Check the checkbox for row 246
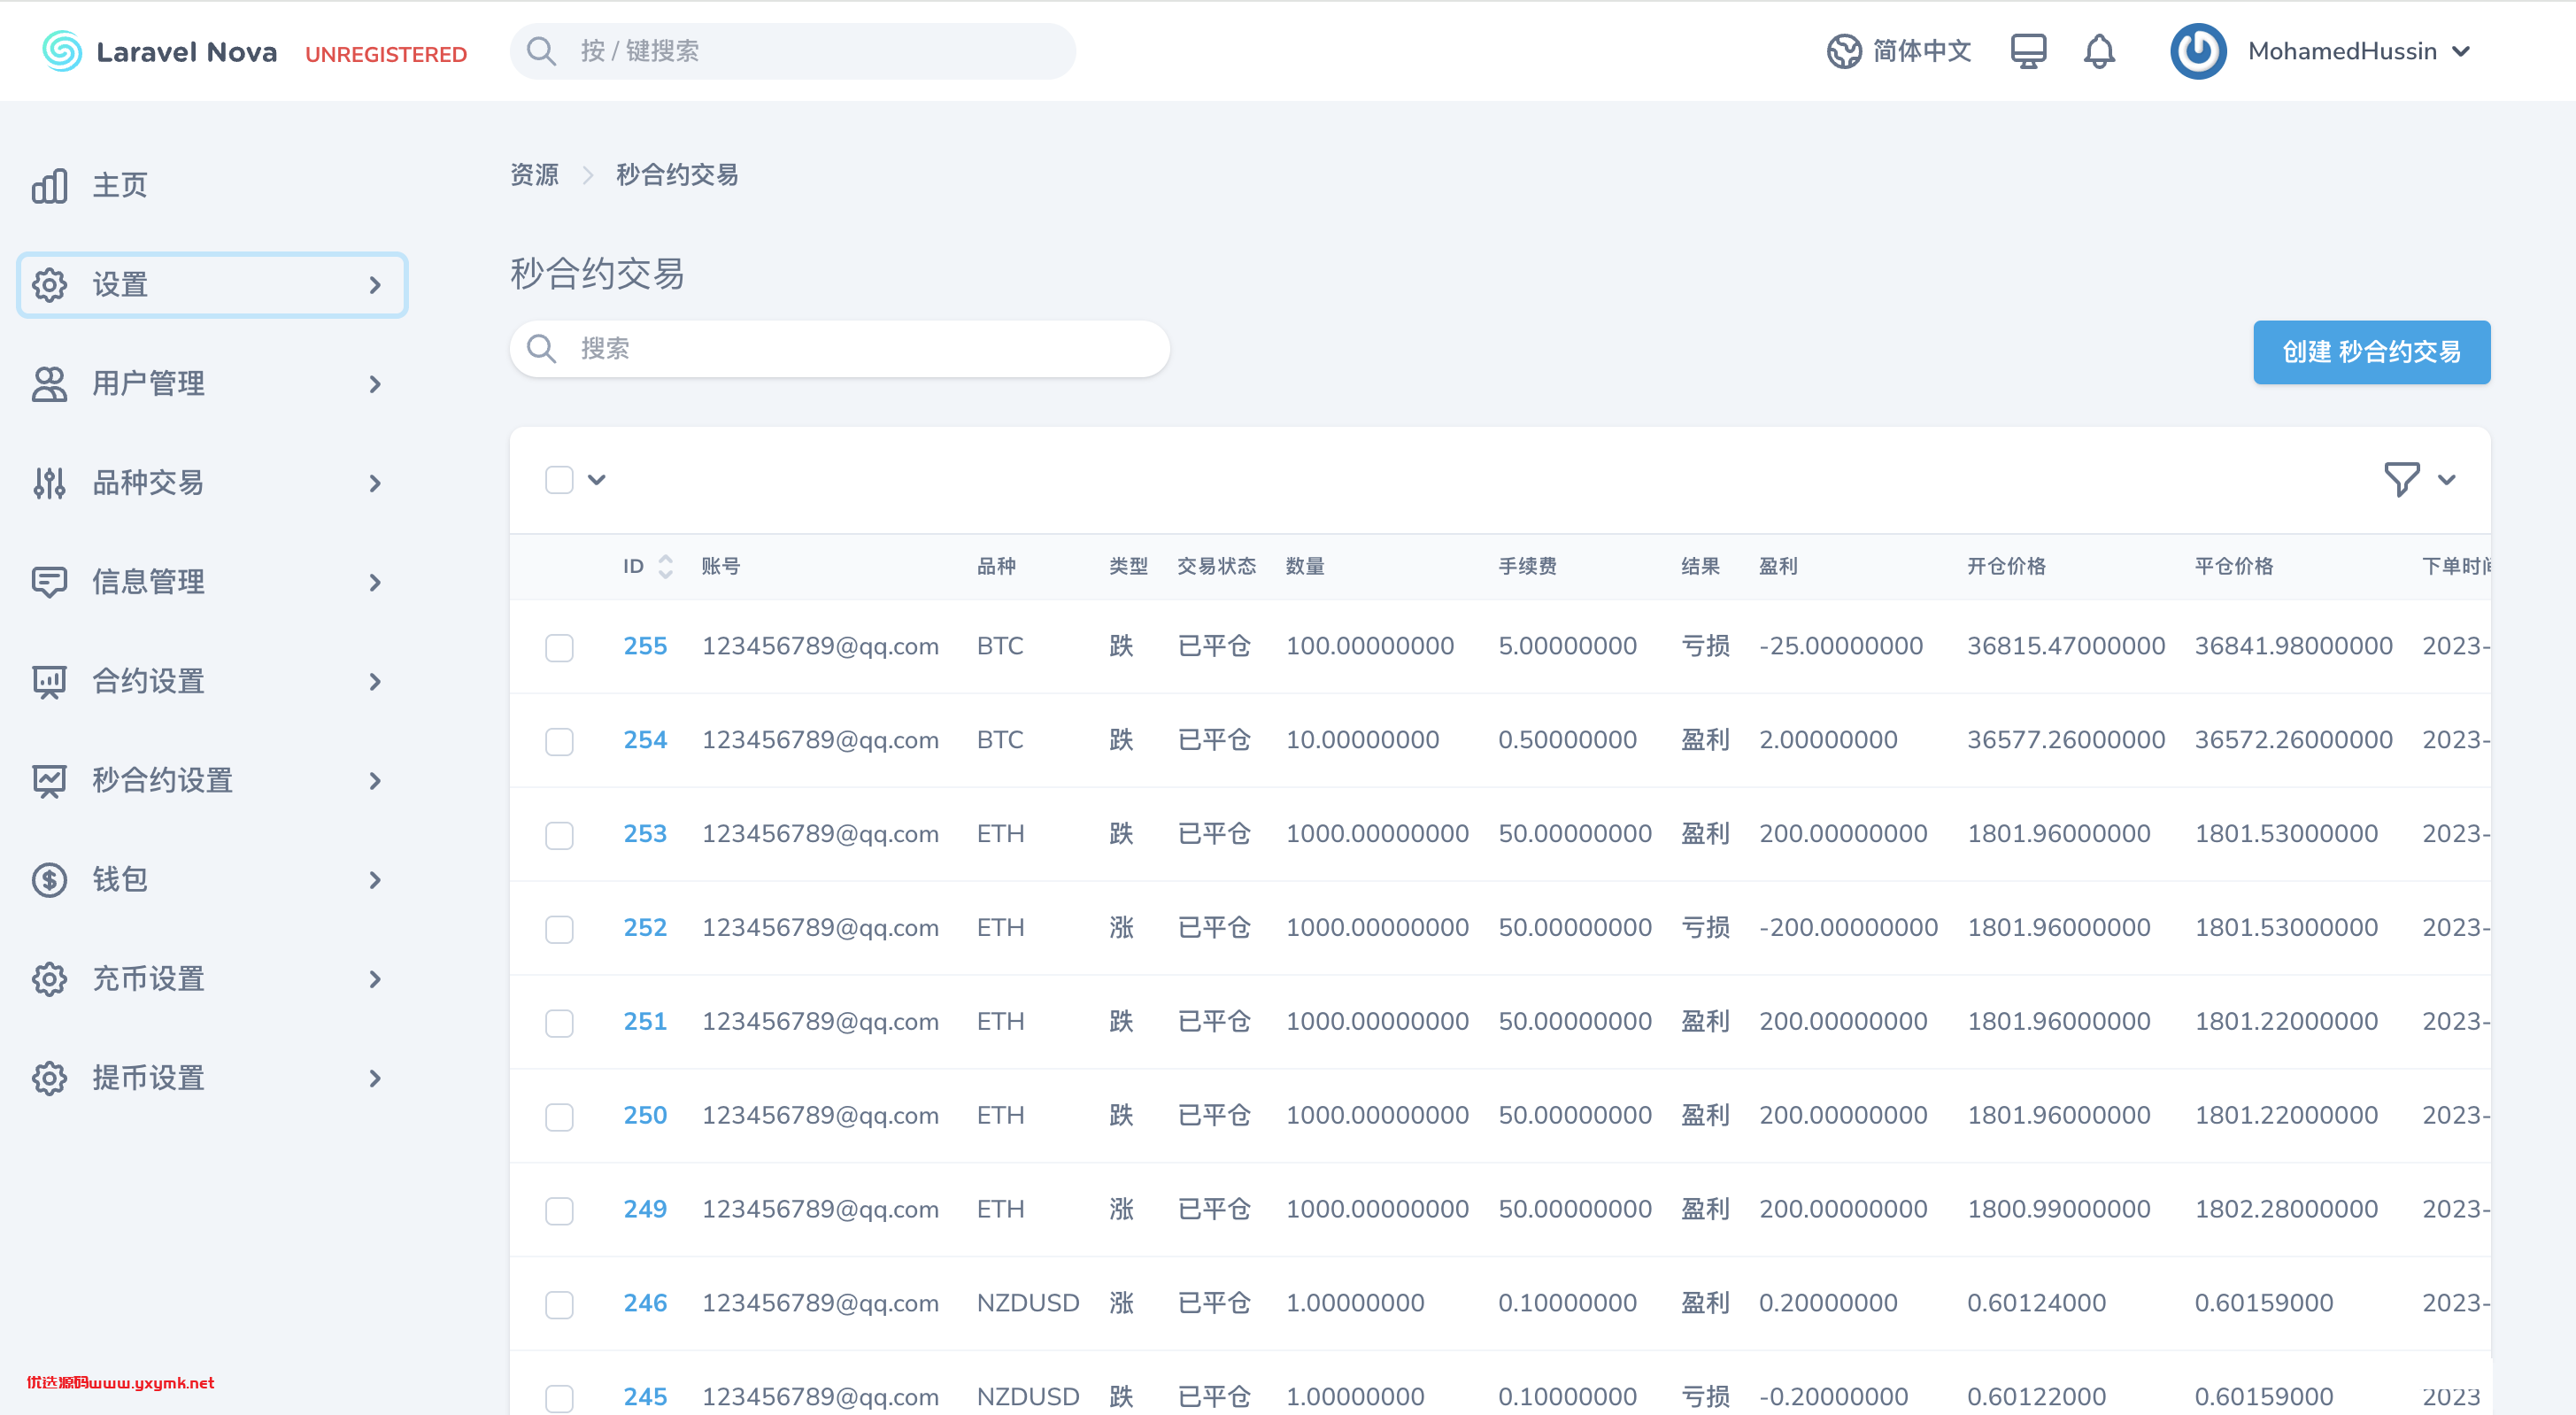Image resolution: width=2576 pixels, height=1415 pixels. pyautogui.click(x=559, y=1305)
